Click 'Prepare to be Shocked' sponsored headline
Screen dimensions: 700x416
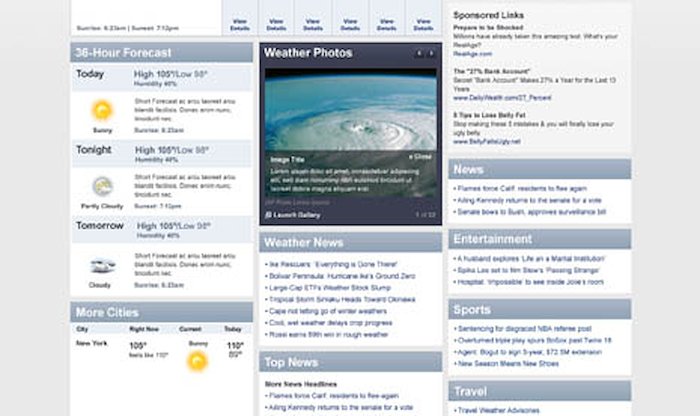tap(488, 27)
